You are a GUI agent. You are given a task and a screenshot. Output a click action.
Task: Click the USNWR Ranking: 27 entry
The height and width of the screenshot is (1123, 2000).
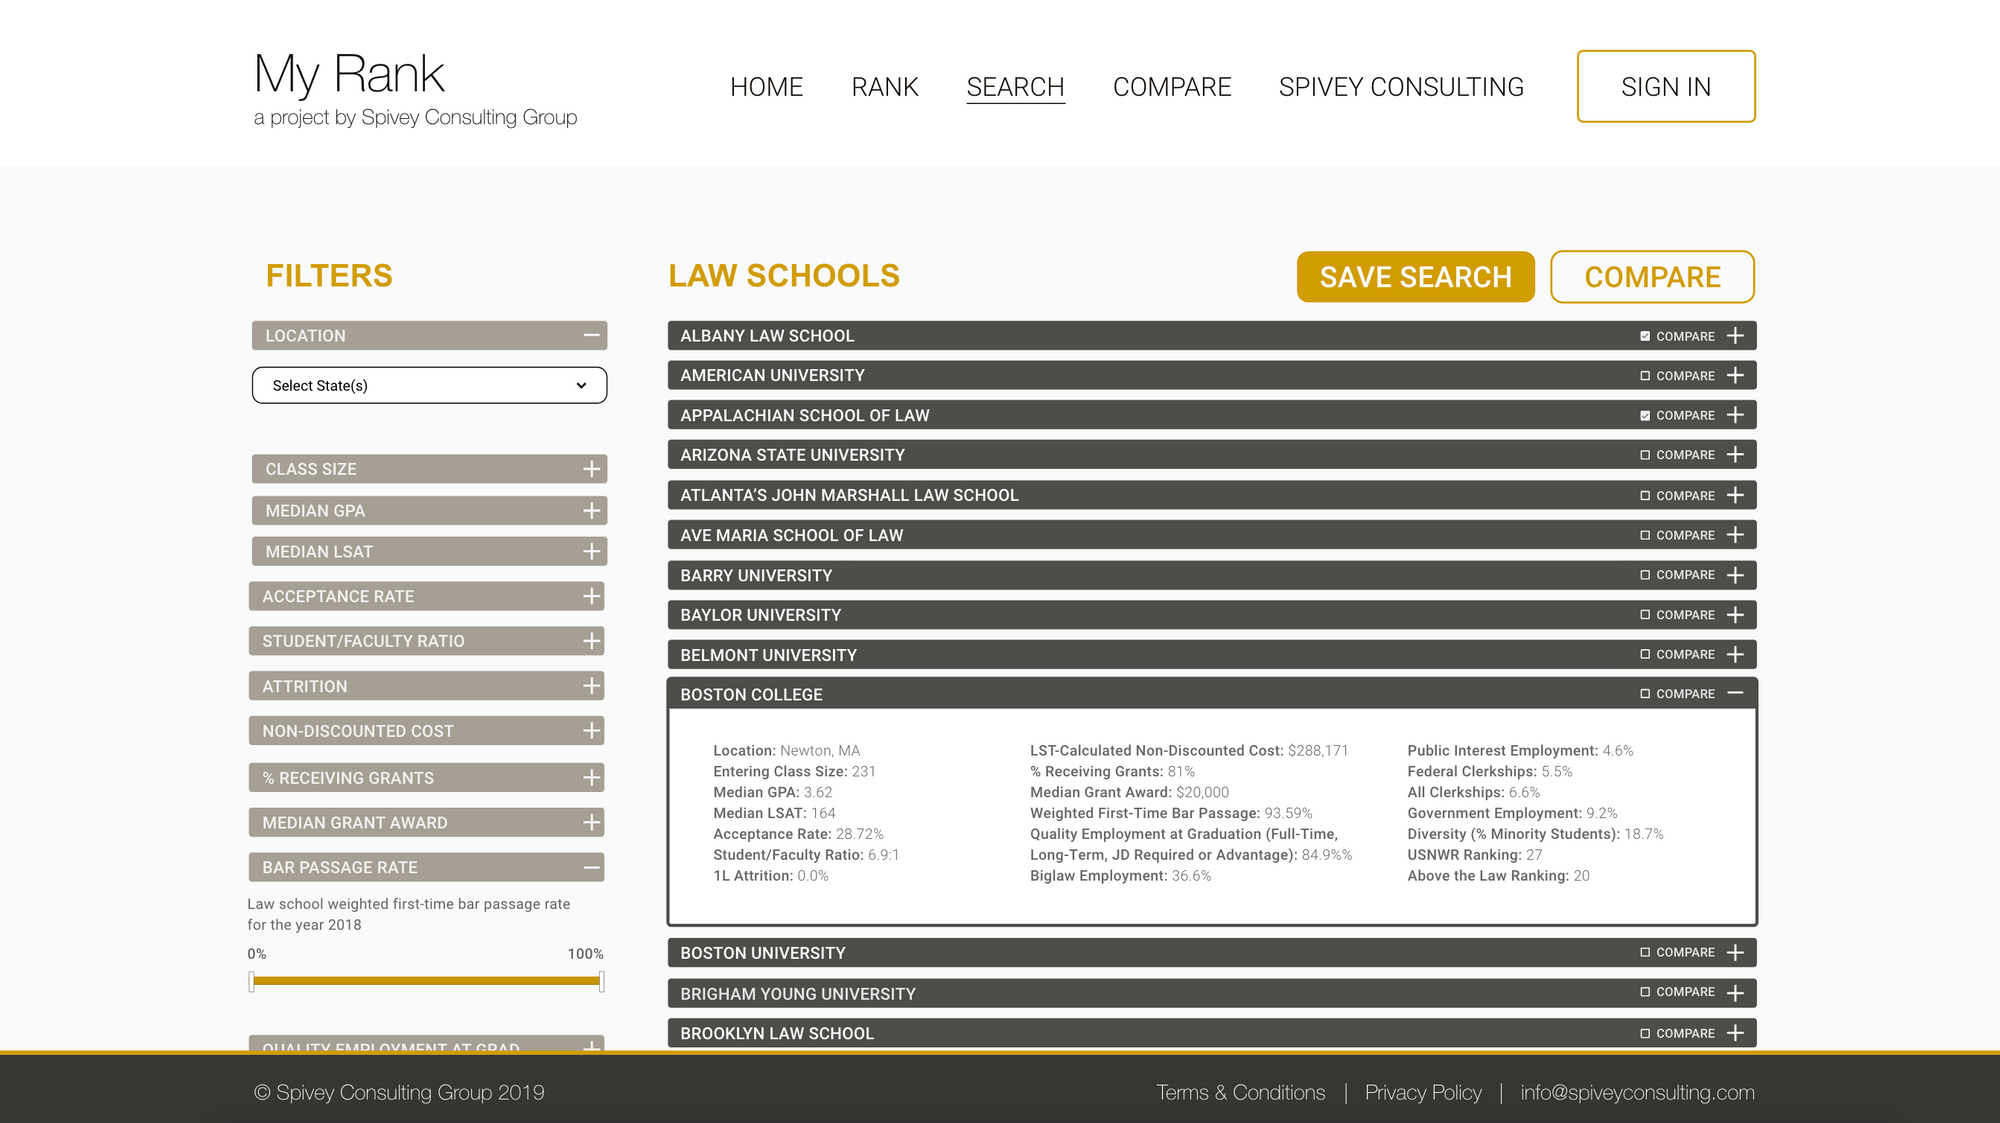click(x=1475, y=855)
